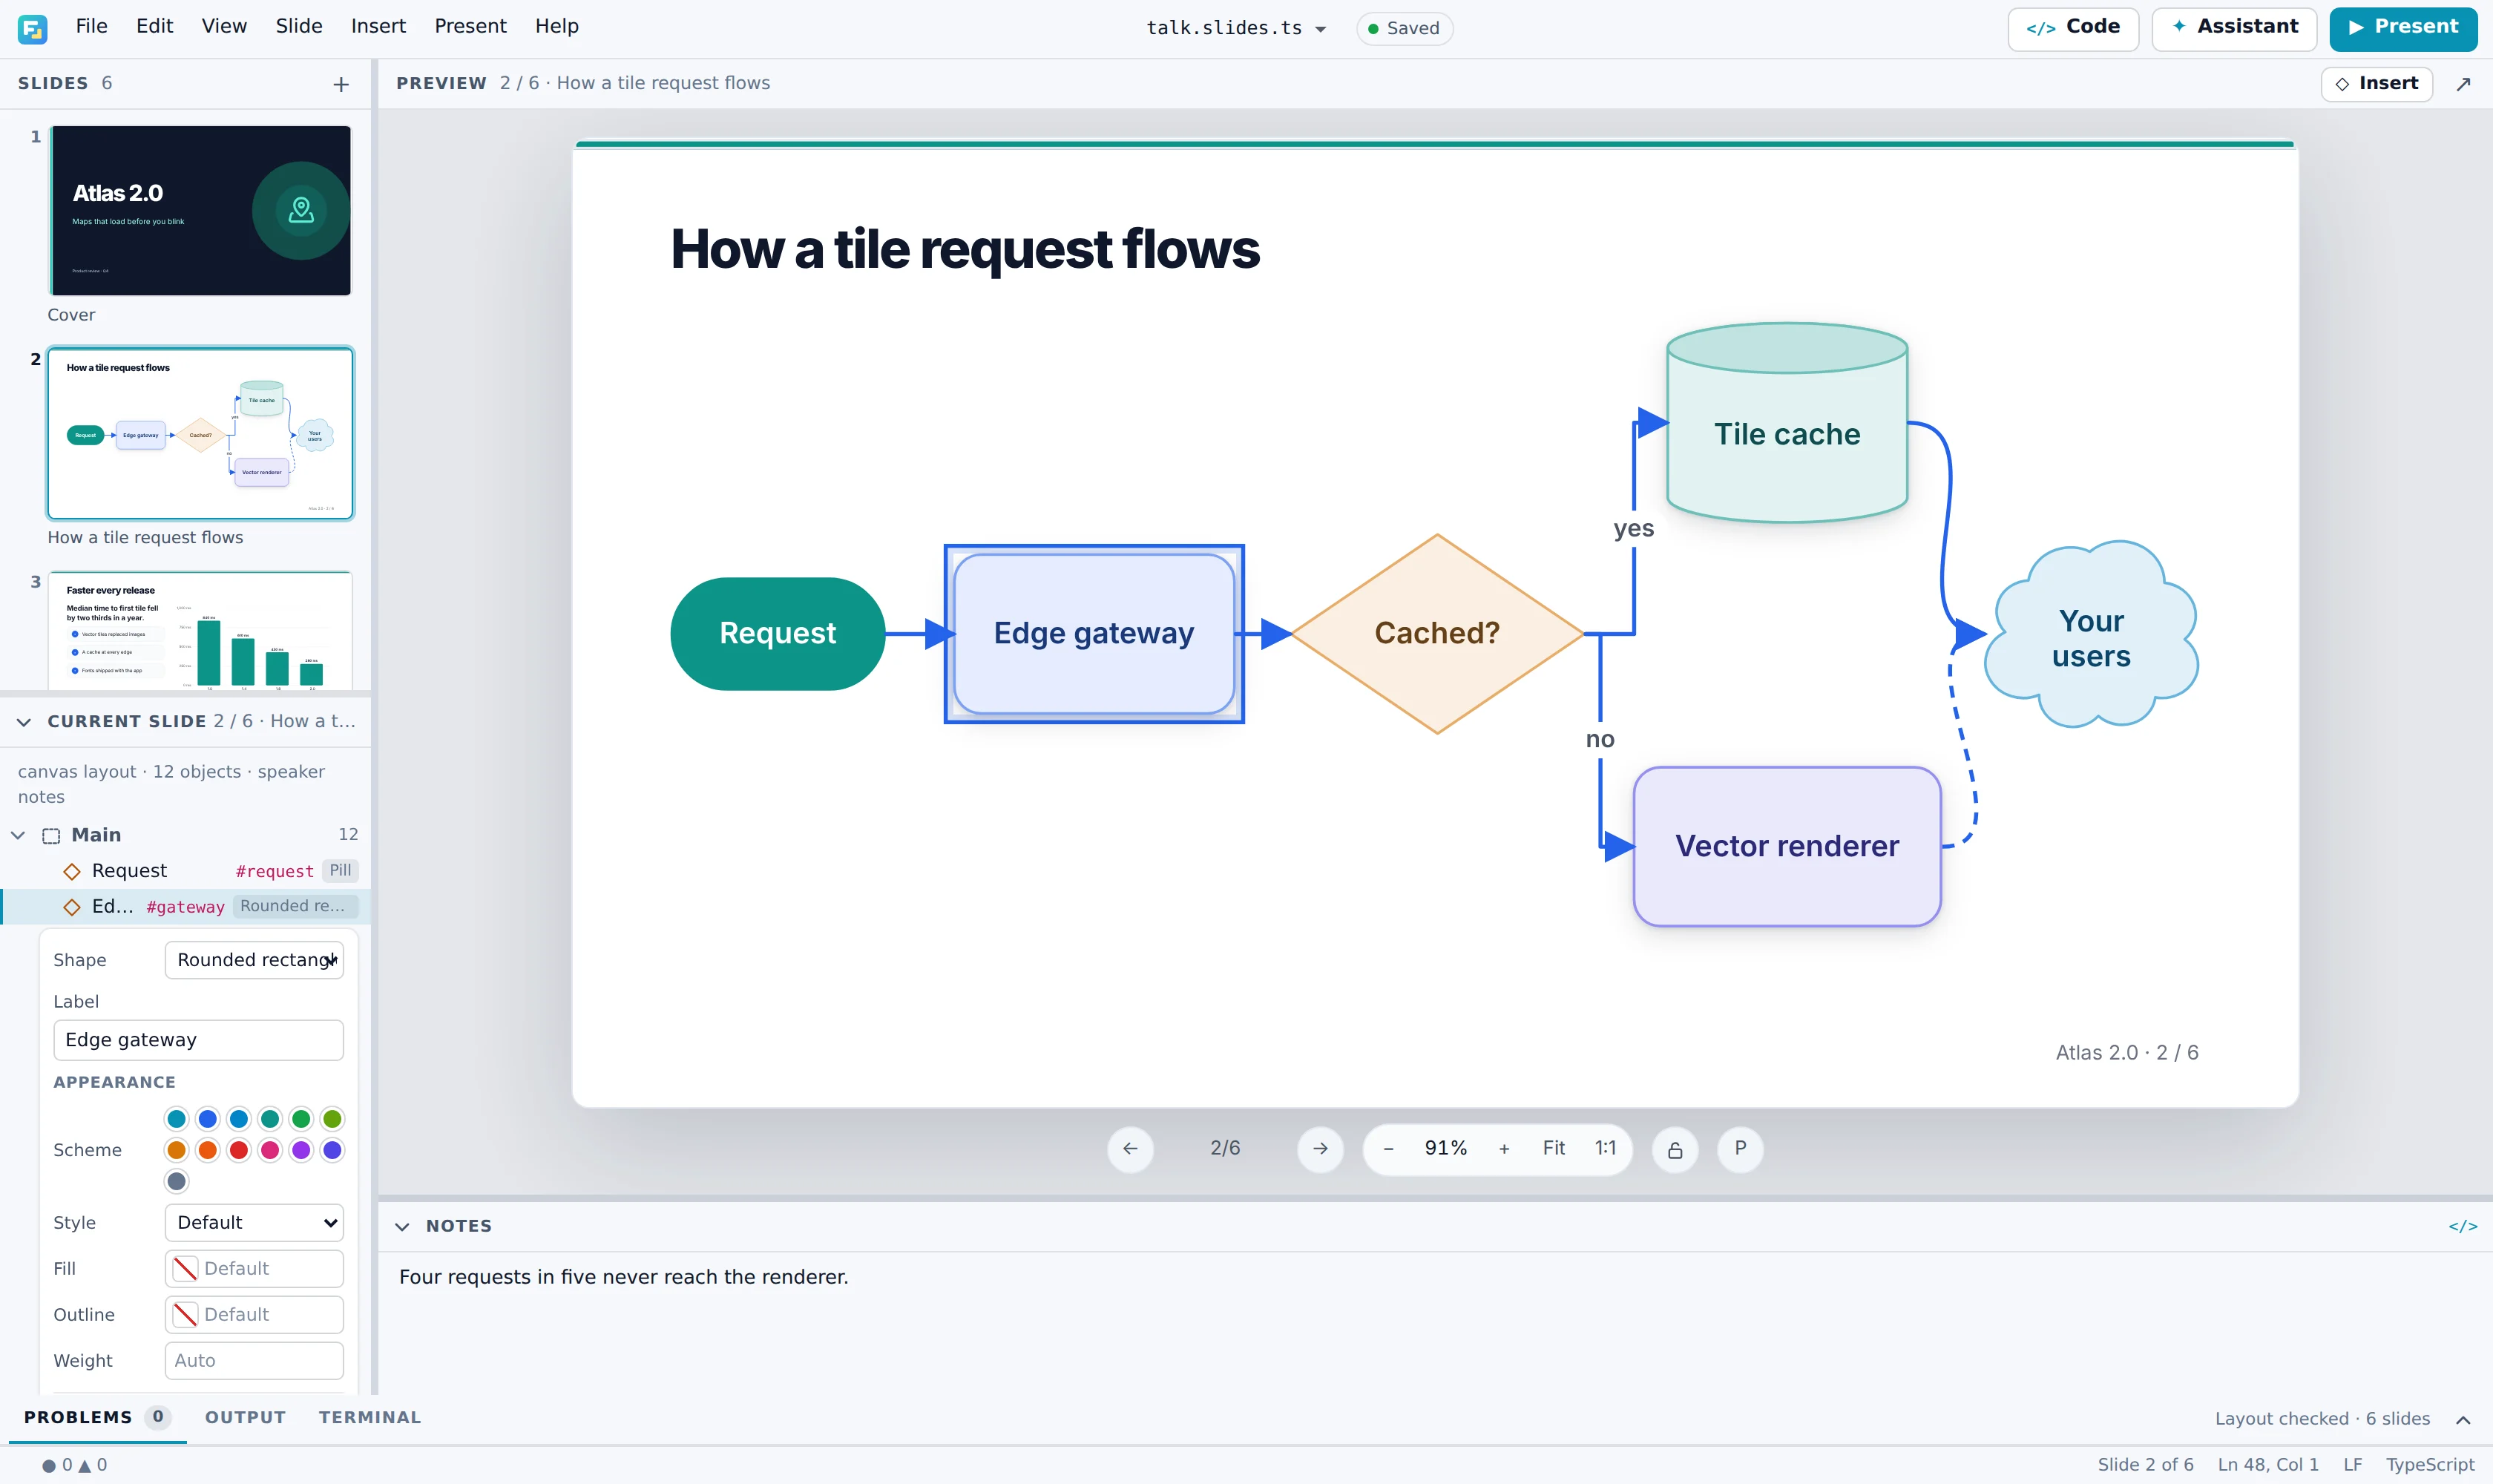The width and height of the screenshot is (2493, 1484).
Task: Open the Shape dropdown
Action: (x=254, y=960)
